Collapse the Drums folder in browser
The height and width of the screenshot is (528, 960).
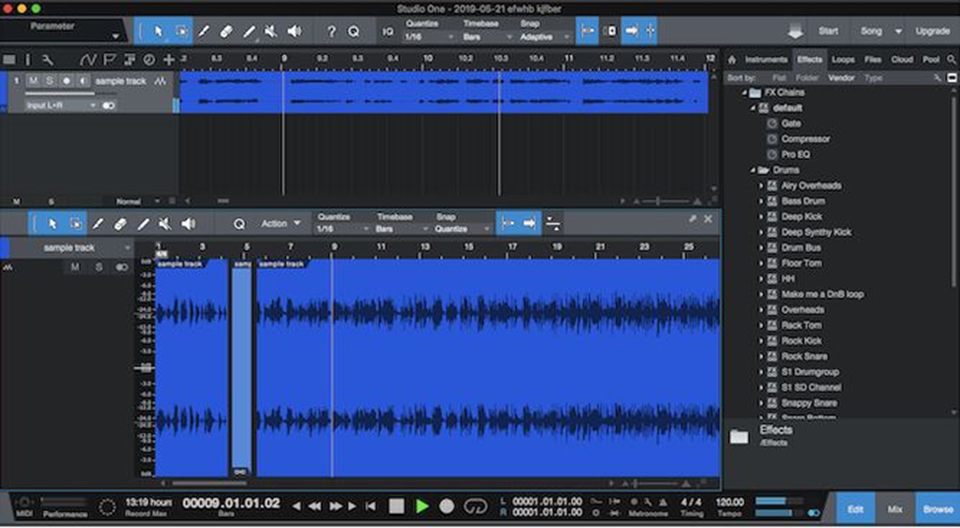pyautogui.click(x=751, y=170)
